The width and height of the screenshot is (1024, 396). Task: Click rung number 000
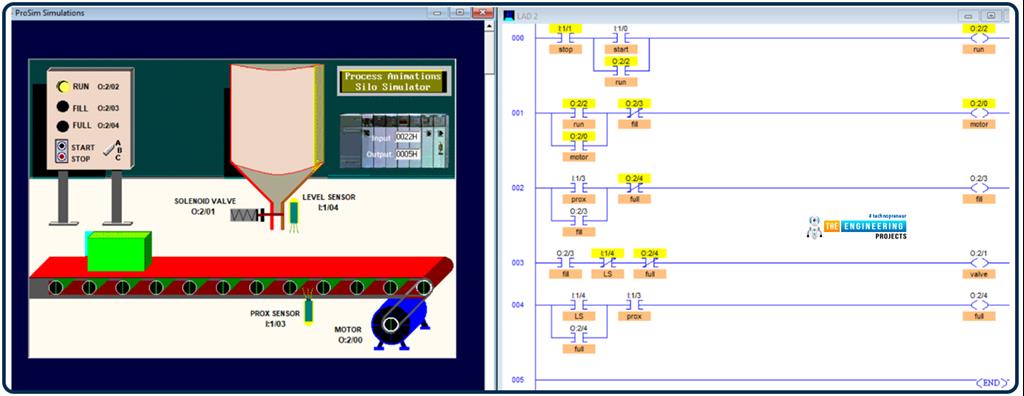[517, 38]
